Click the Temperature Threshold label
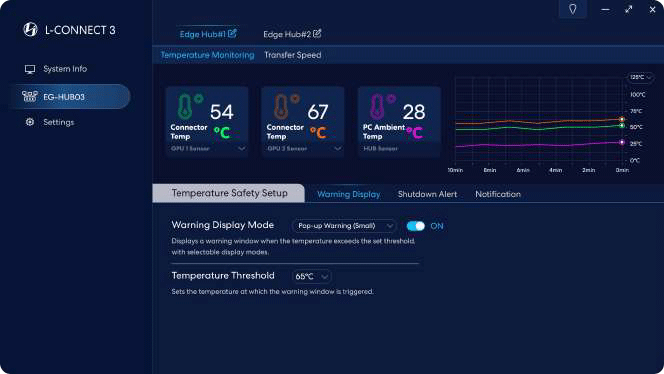Image resolution: width=664 pixels, height=374 pixels. [223, 276]
